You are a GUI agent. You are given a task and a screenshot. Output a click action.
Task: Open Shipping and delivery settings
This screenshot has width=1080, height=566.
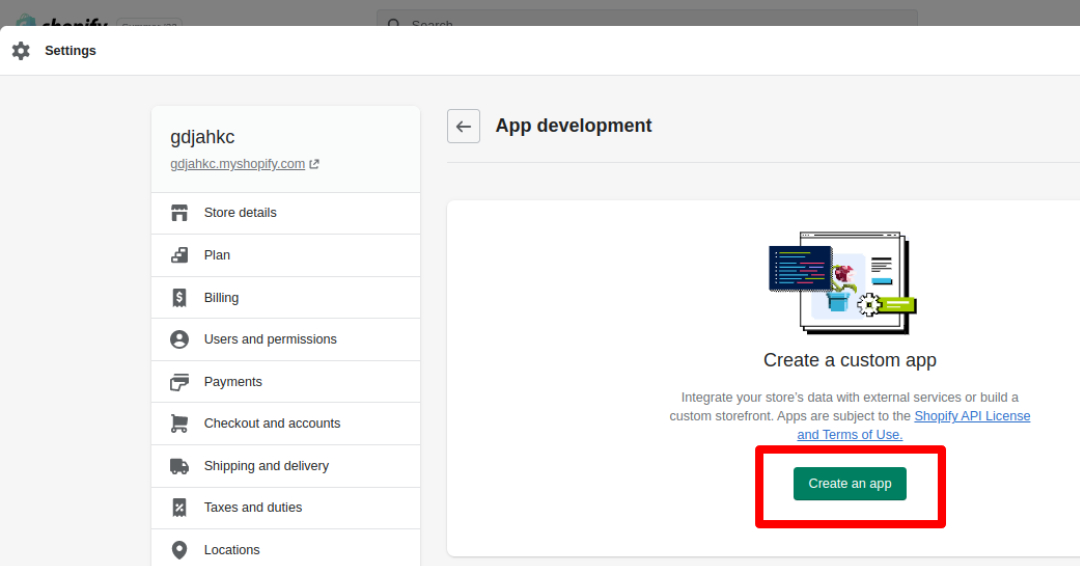[x=286, y=466]
